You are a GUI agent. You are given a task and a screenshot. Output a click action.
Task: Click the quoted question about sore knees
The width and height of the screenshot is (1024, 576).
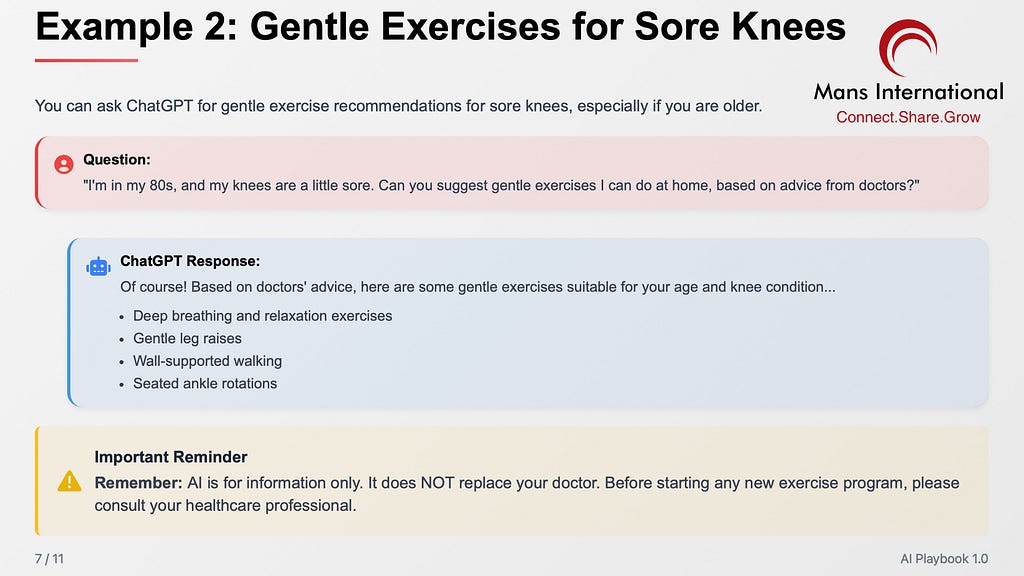(501, 185)
